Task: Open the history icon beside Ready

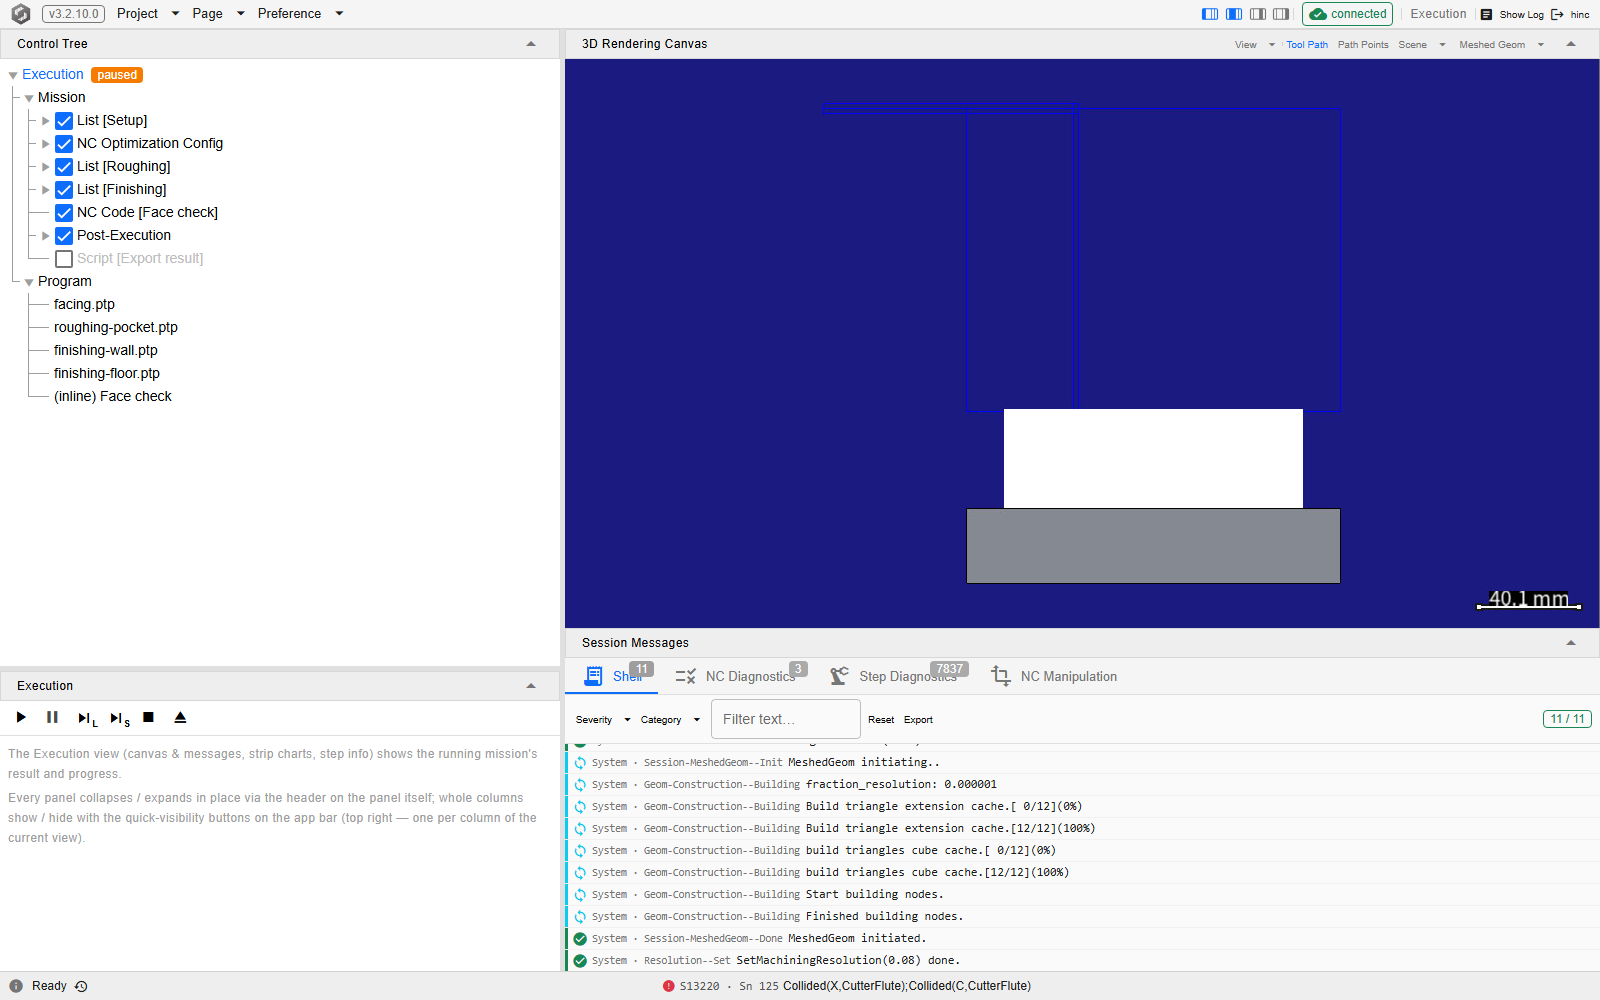Action: [81, 986]
